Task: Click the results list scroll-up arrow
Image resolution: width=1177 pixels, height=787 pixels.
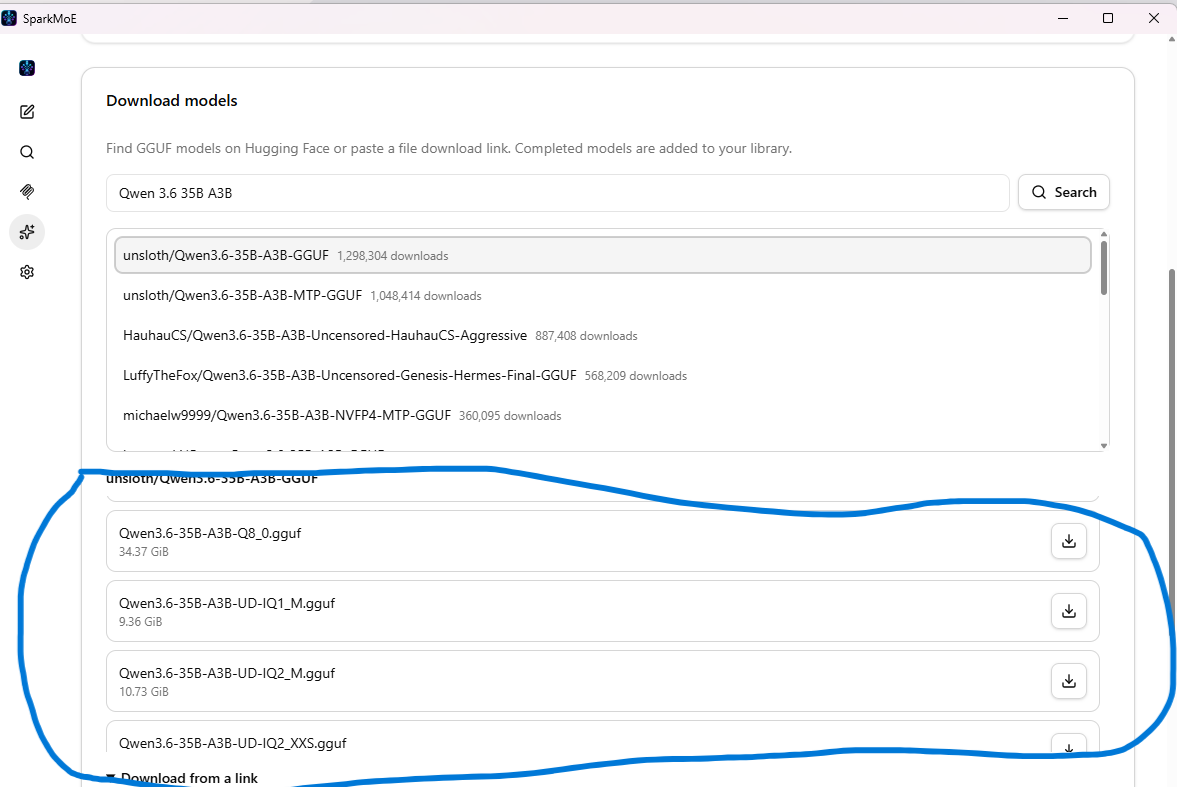Action: coord(1103,234)
